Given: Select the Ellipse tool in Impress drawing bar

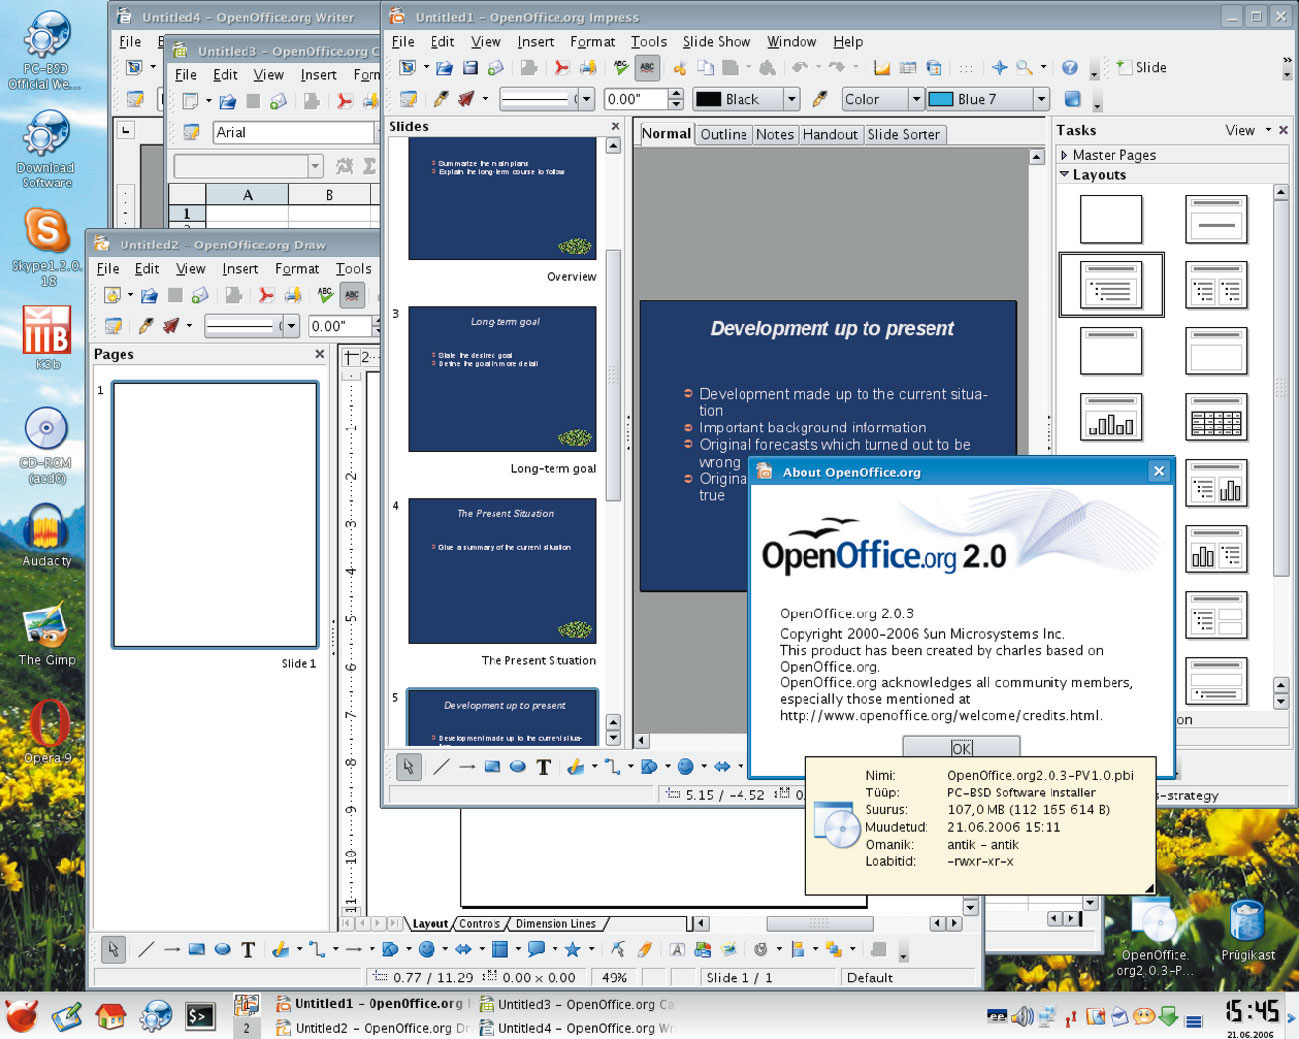Looking at the screenshot, I should (518, 767).
